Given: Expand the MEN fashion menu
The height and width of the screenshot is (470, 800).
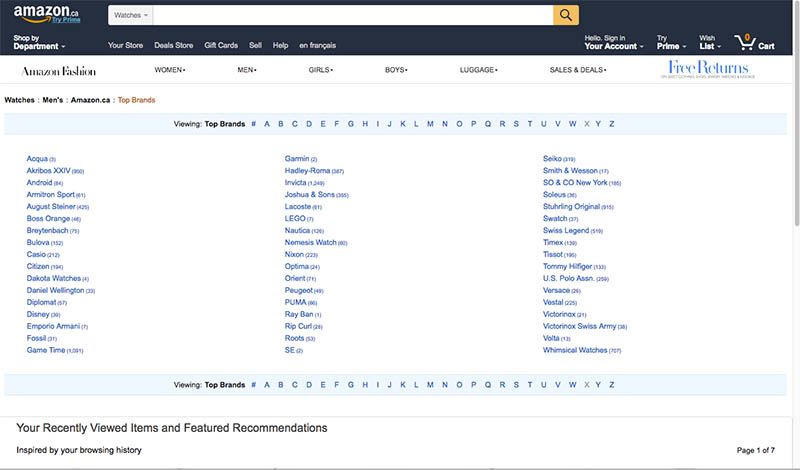Looking at the screenshot, I should point(247,70).
